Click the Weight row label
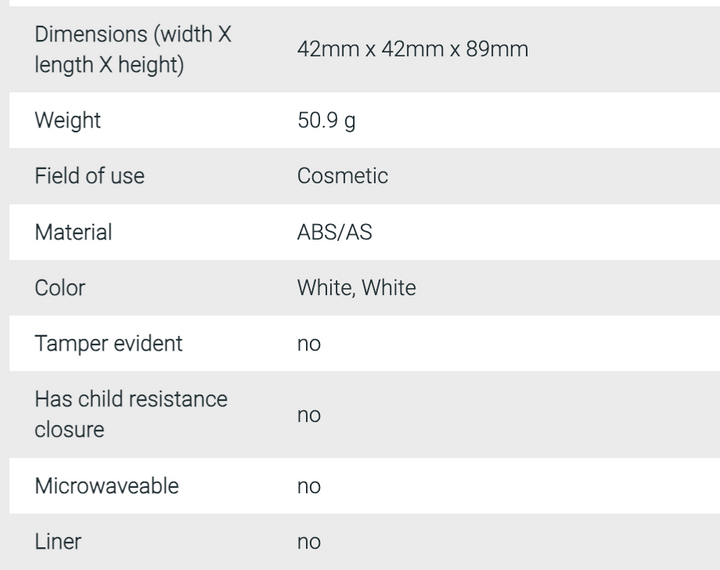Viewport: 720px width, 570px height. 68,120
